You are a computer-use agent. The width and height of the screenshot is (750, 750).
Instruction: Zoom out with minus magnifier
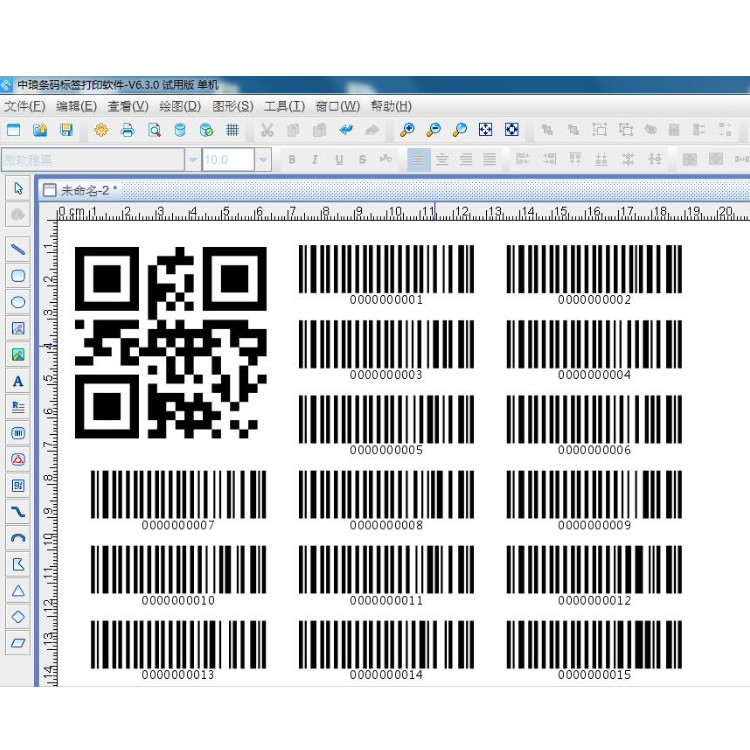pyautogui.click(x=433, y=130)
